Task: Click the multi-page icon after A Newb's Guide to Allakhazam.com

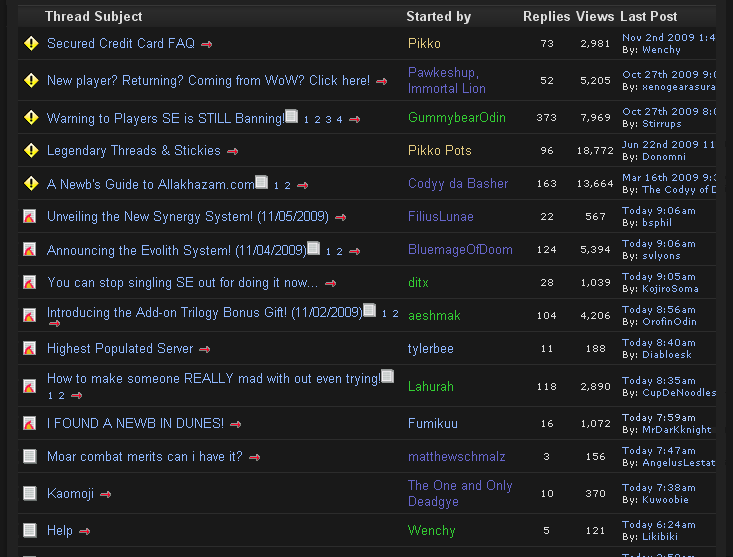Action: (x=262, y=183)
